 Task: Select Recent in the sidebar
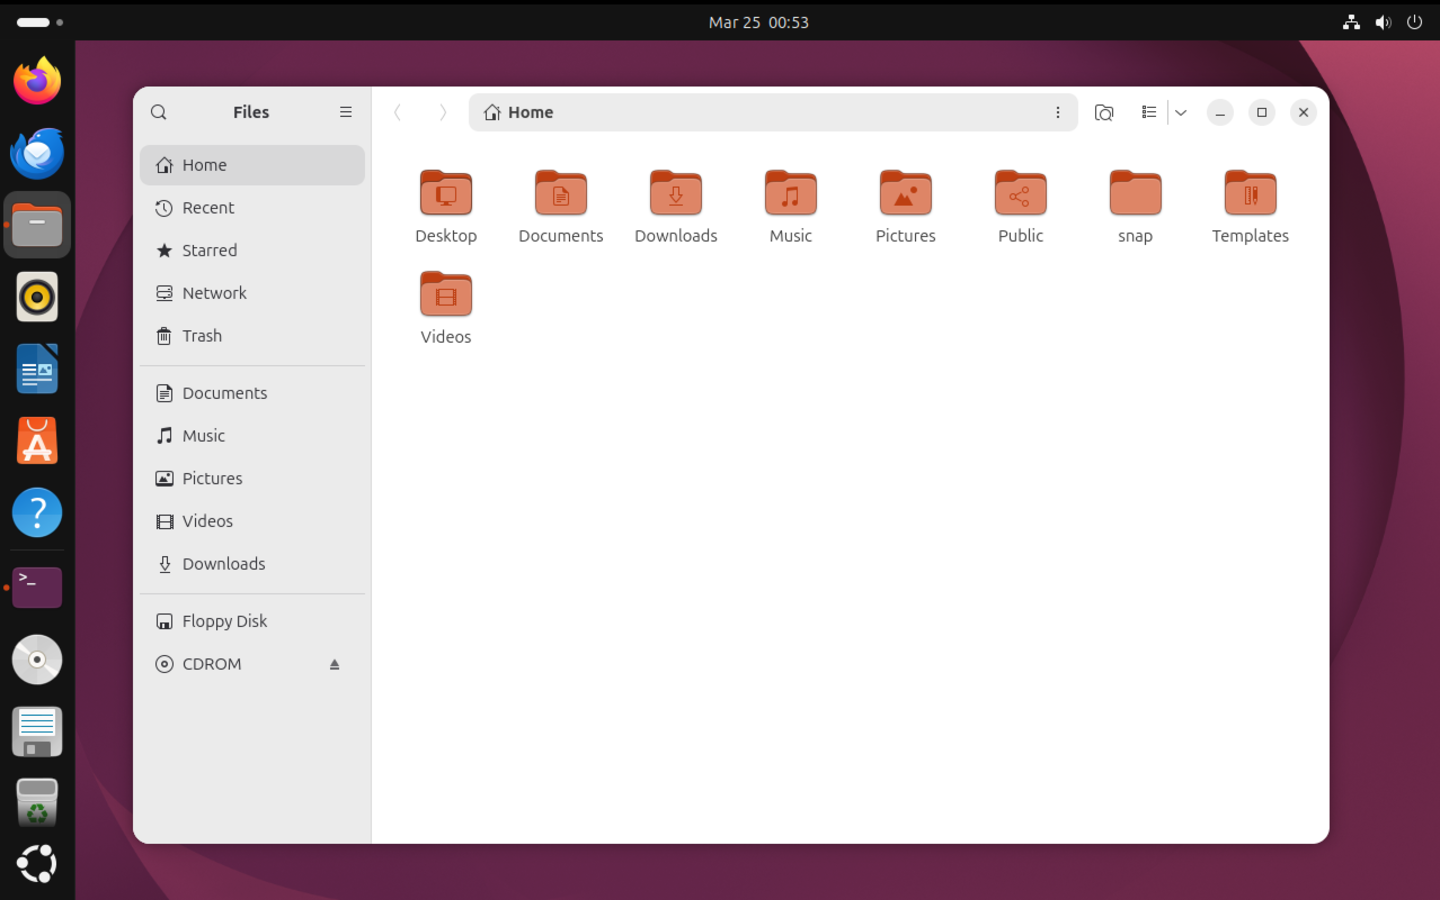tap(208, 208)
